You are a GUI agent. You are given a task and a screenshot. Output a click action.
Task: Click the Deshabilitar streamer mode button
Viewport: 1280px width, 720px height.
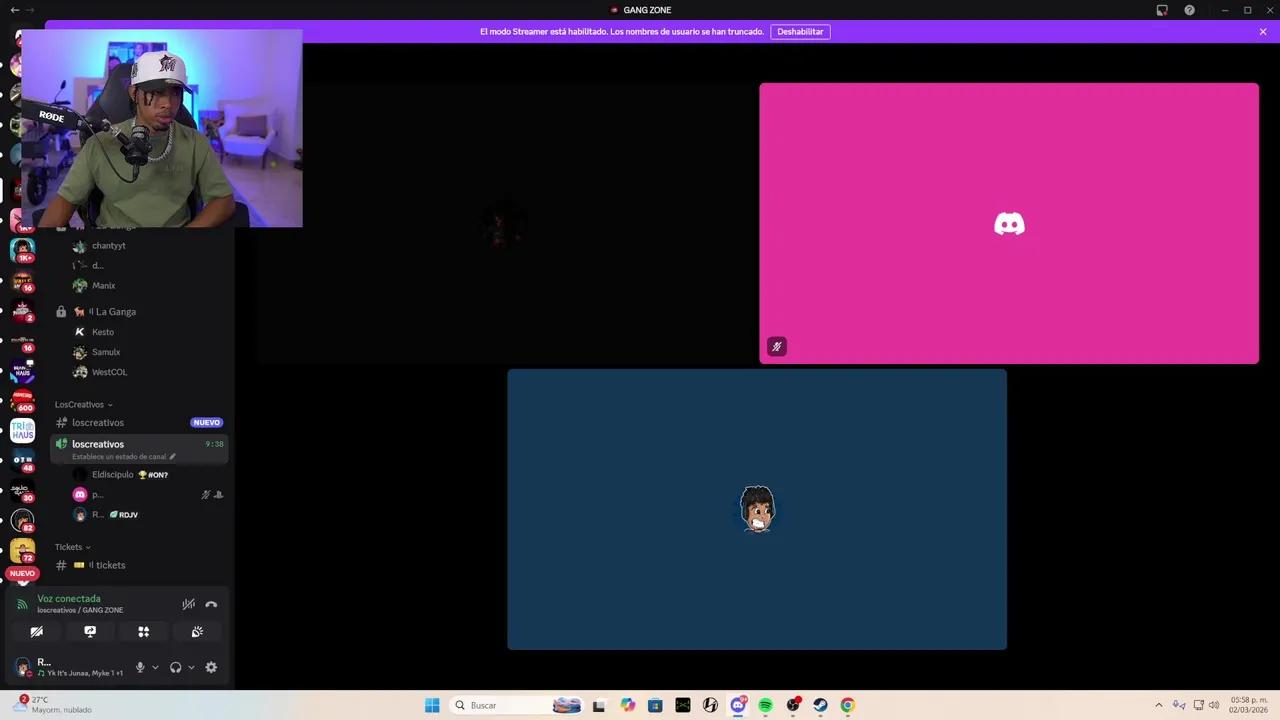coord(800,32)
